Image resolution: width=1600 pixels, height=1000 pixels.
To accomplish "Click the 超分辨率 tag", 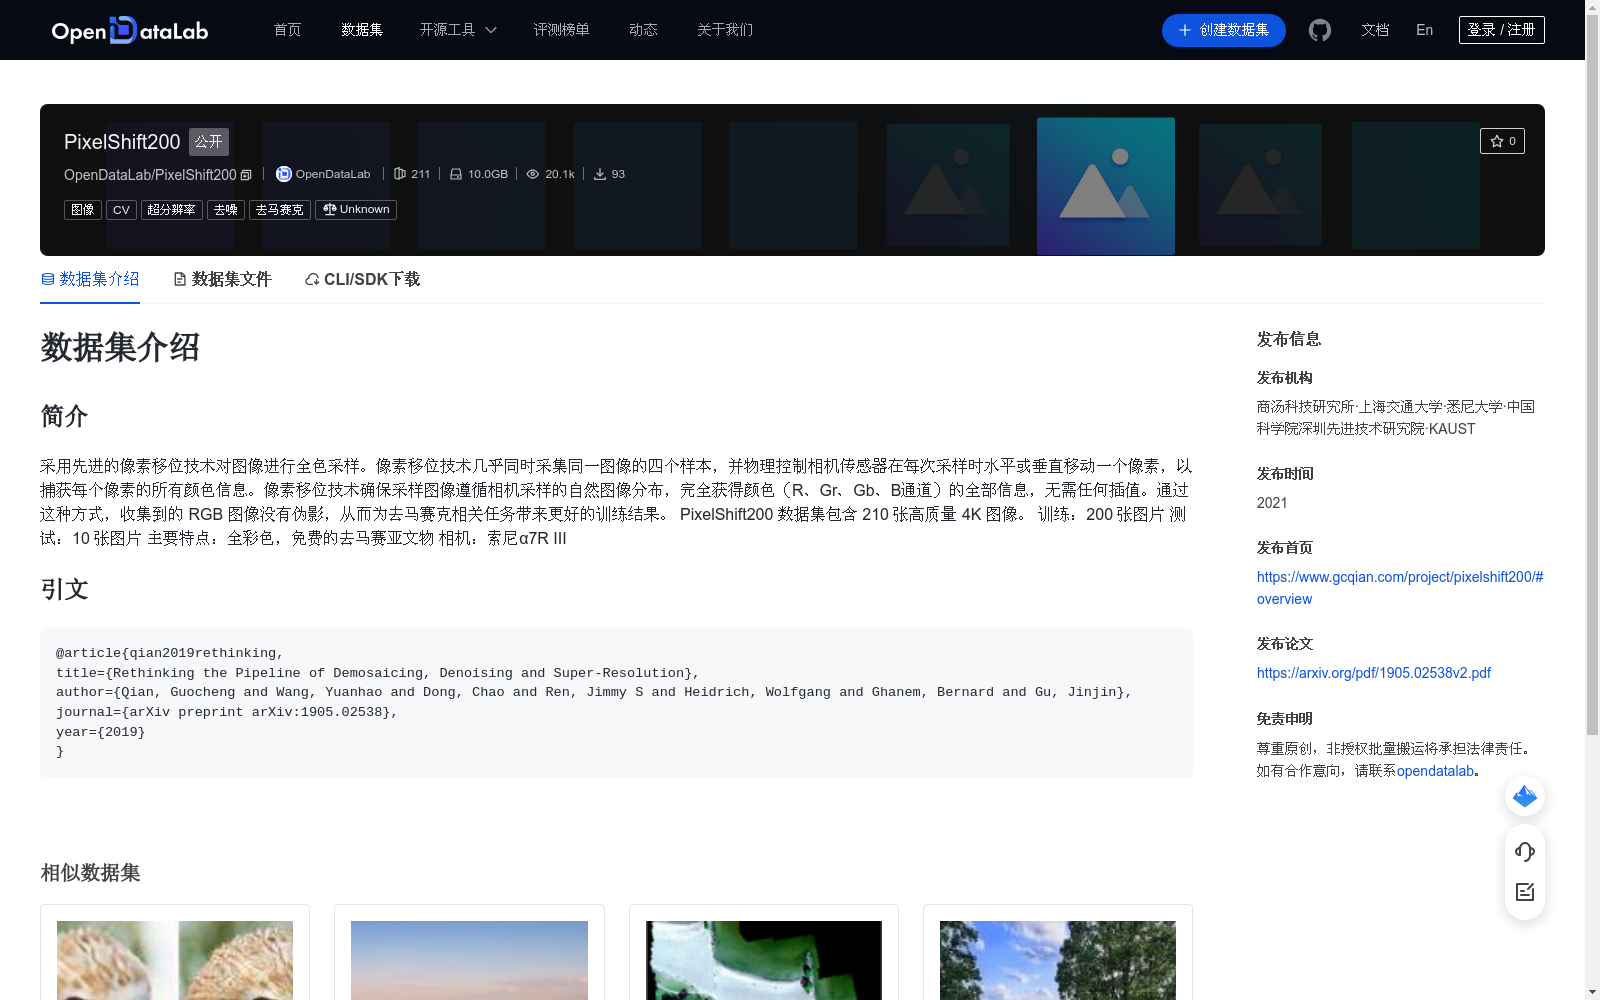I will (172, 210).
